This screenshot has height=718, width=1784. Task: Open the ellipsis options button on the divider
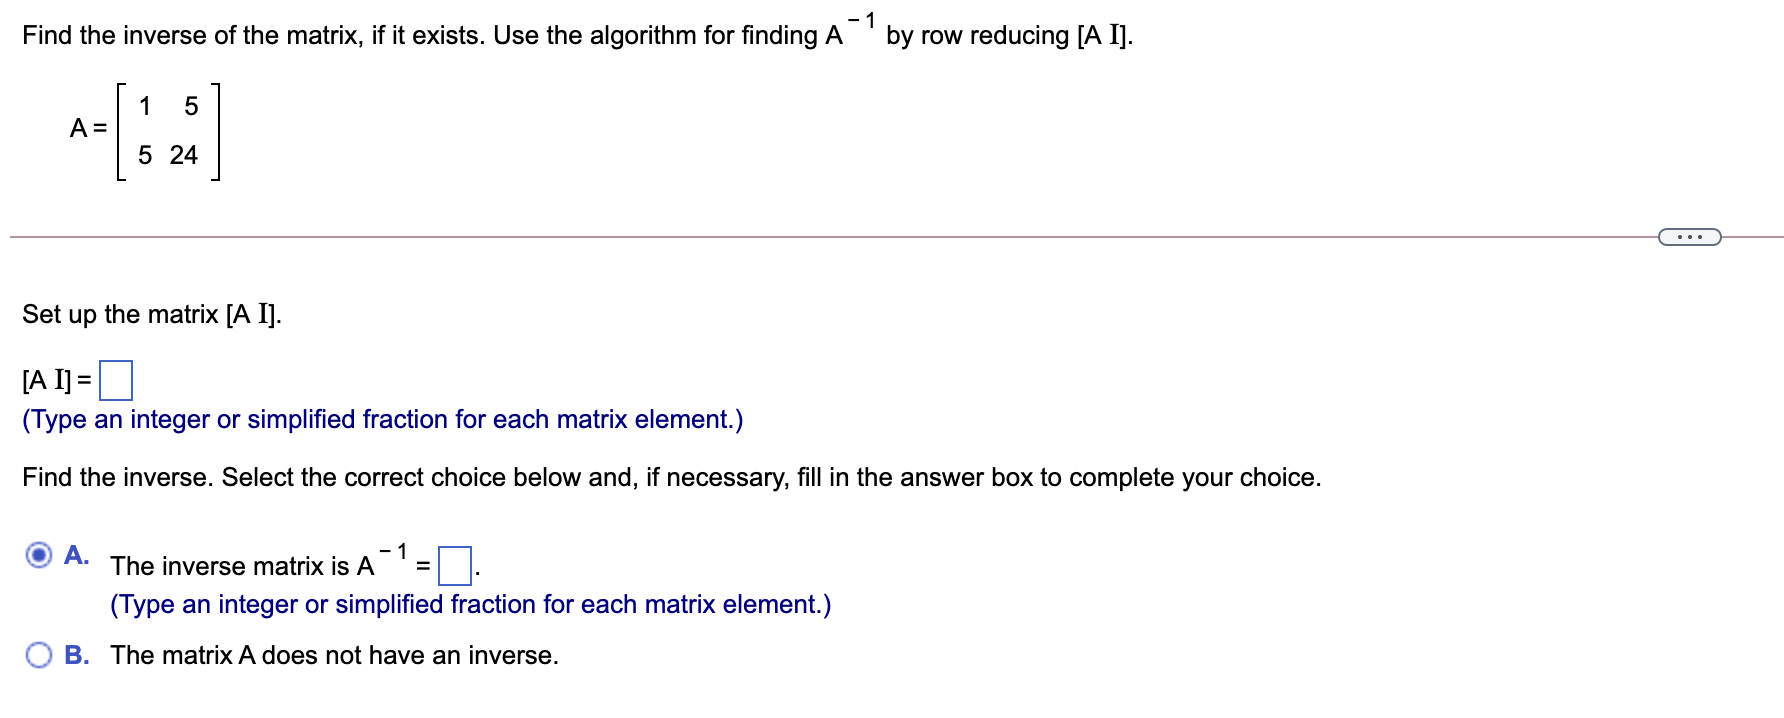(1688, 236)
